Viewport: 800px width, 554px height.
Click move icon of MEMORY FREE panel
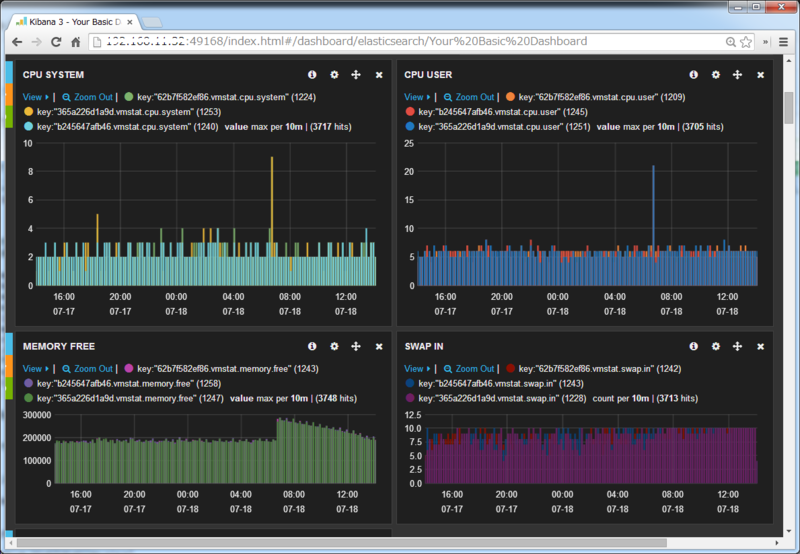(x=356, y=346)
